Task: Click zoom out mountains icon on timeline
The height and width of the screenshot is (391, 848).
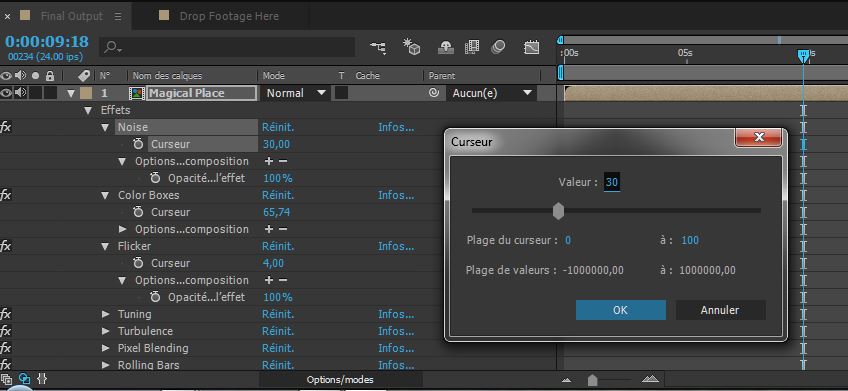Action: pos(566,380)
